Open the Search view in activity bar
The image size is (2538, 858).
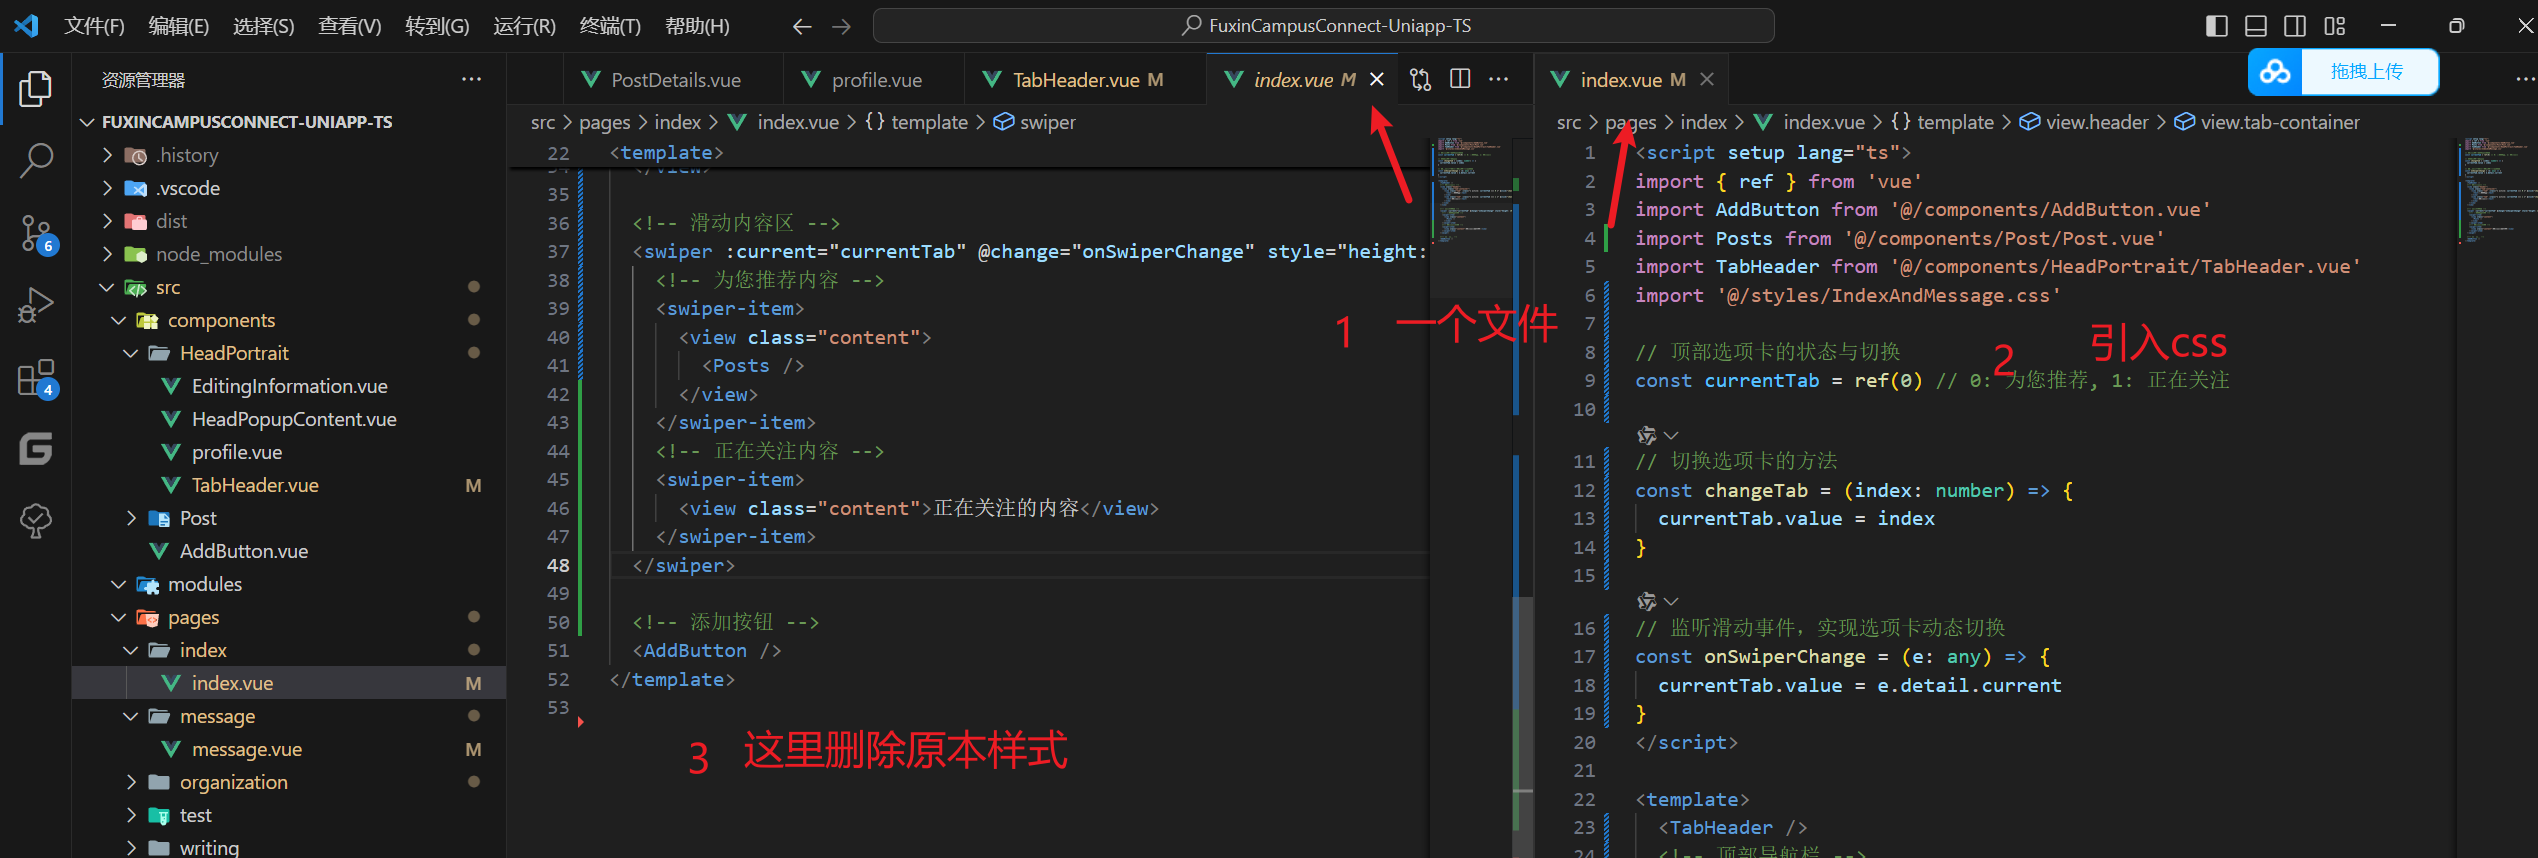36,160
